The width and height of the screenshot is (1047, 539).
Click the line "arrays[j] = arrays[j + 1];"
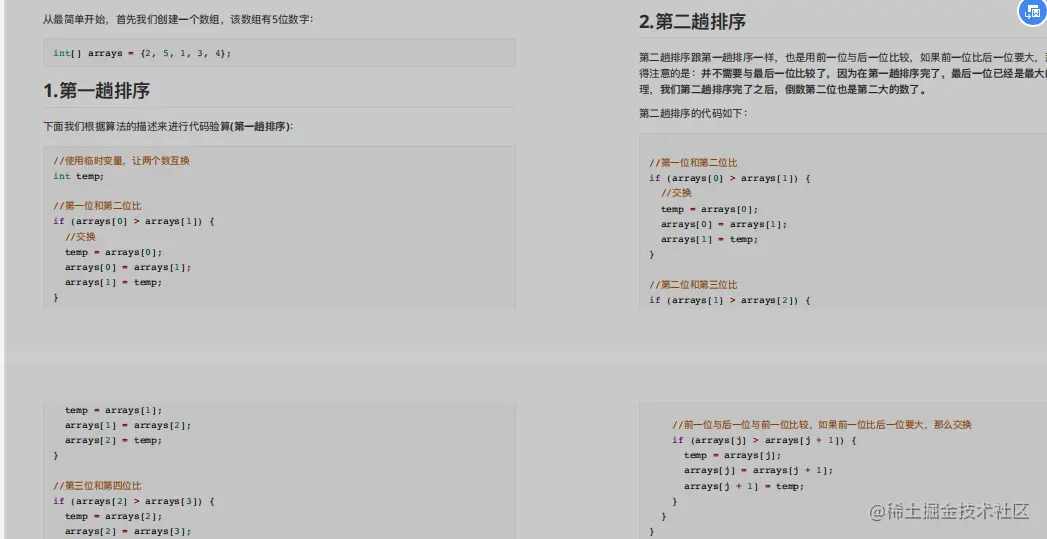(x=758, y=471)
